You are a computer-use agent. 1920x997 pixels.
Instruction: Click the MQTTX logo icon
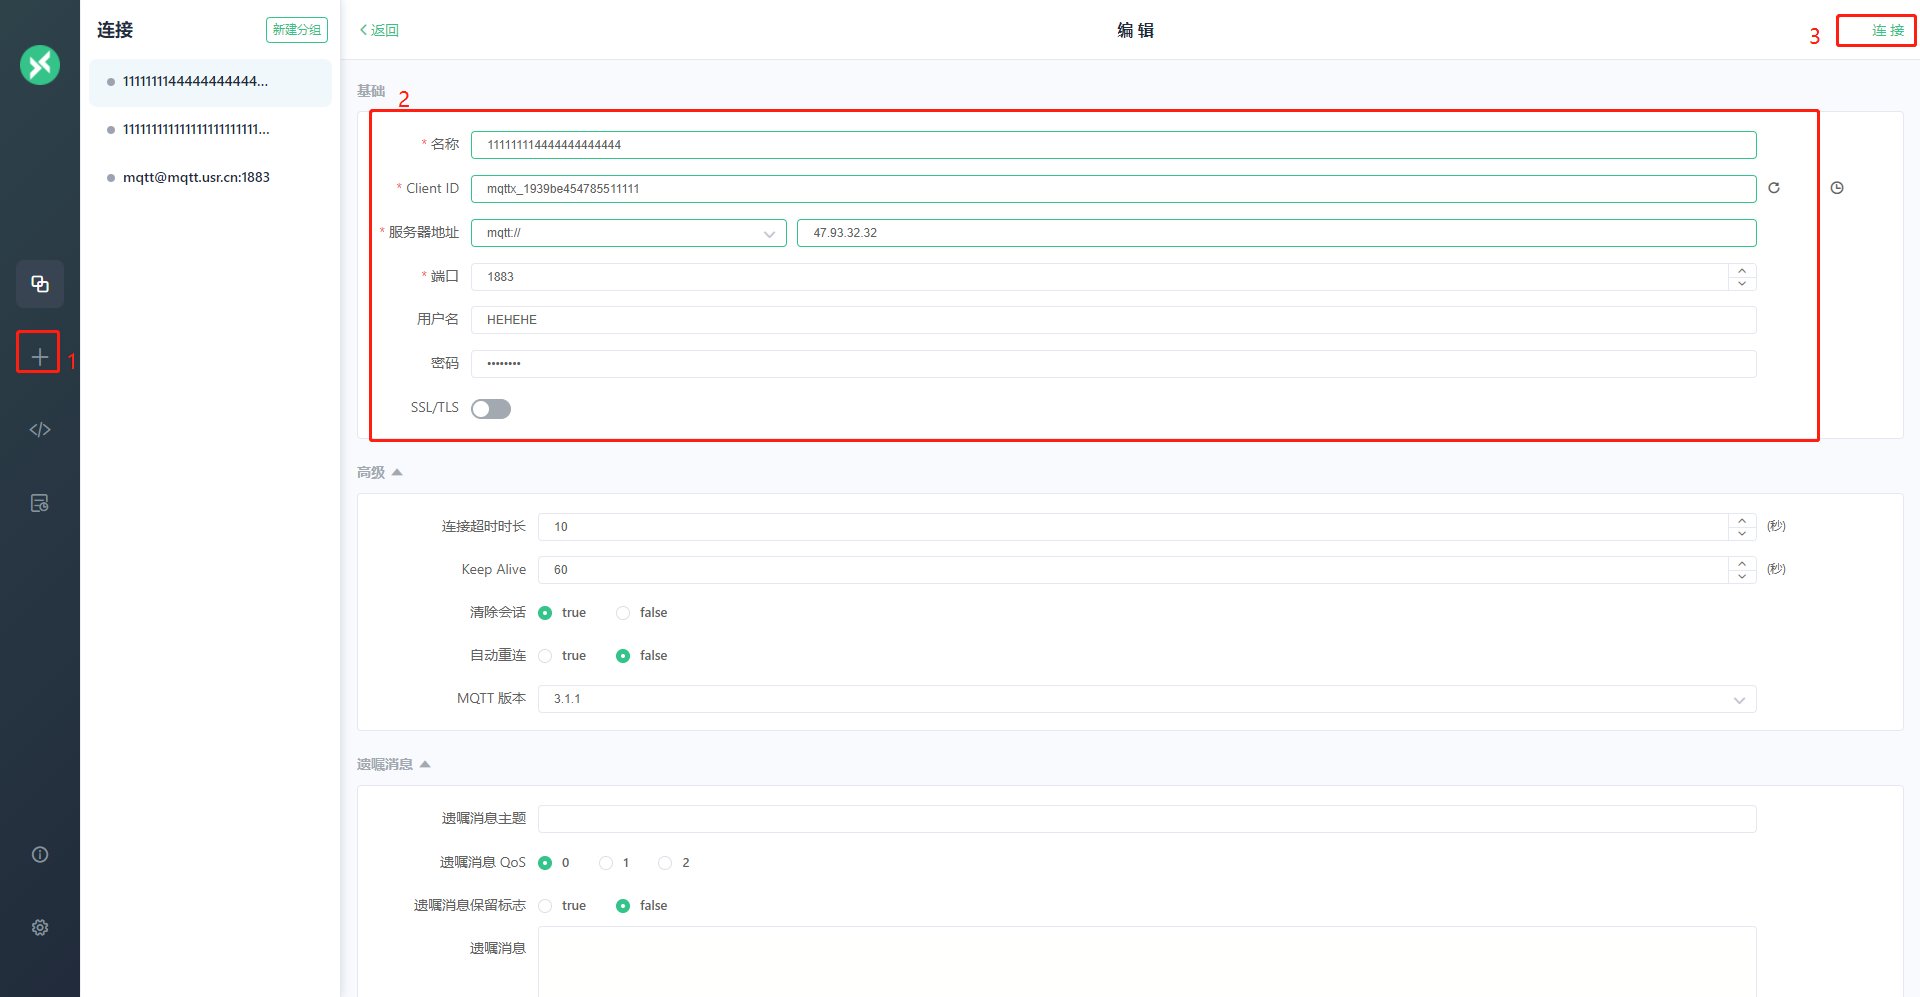(40, 65)
